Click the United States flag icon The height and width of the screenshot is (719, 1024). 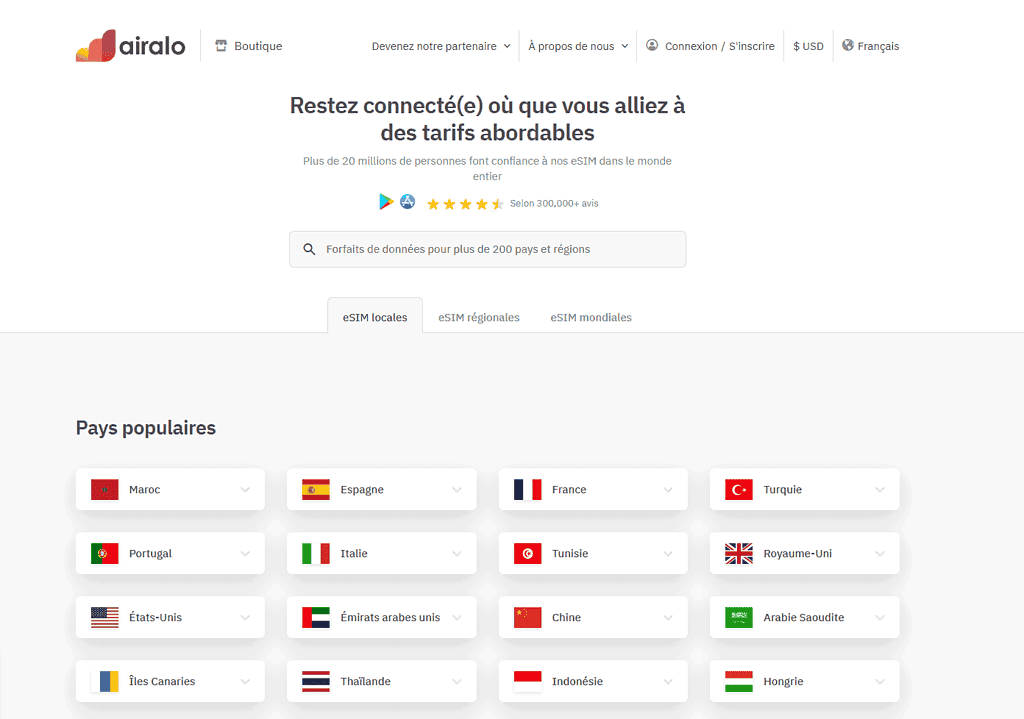[x=104, y=617]
